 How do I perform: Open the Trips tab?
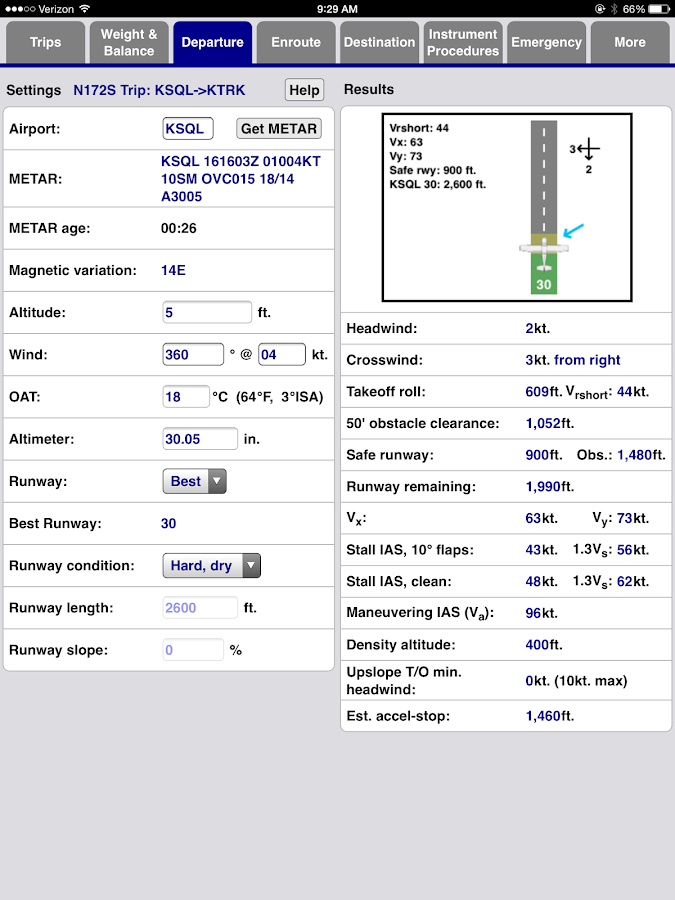(x=45, y=42)
